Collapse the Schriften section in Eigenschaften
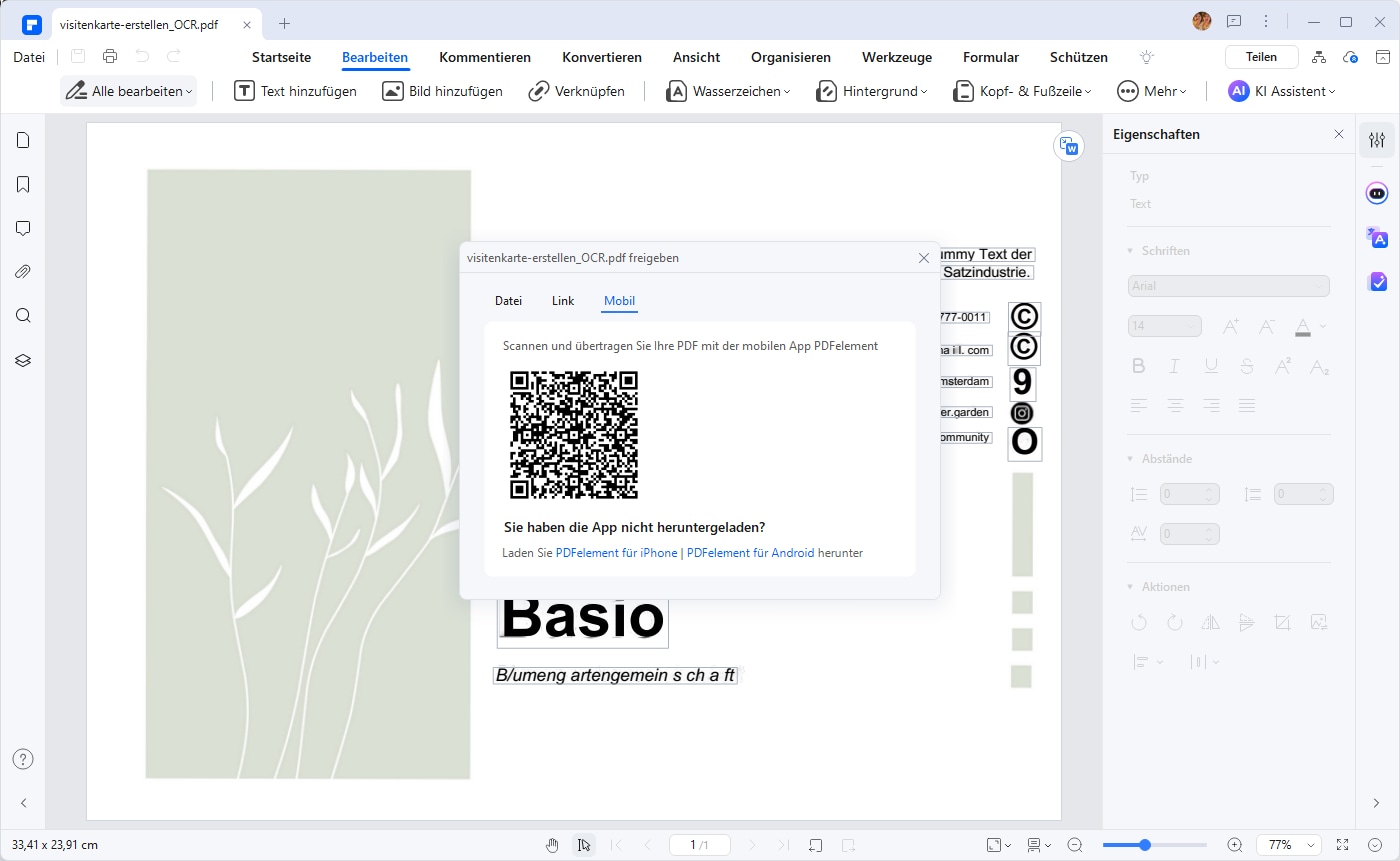Screen dimensions: 1400x861 tap(1130, 251)
